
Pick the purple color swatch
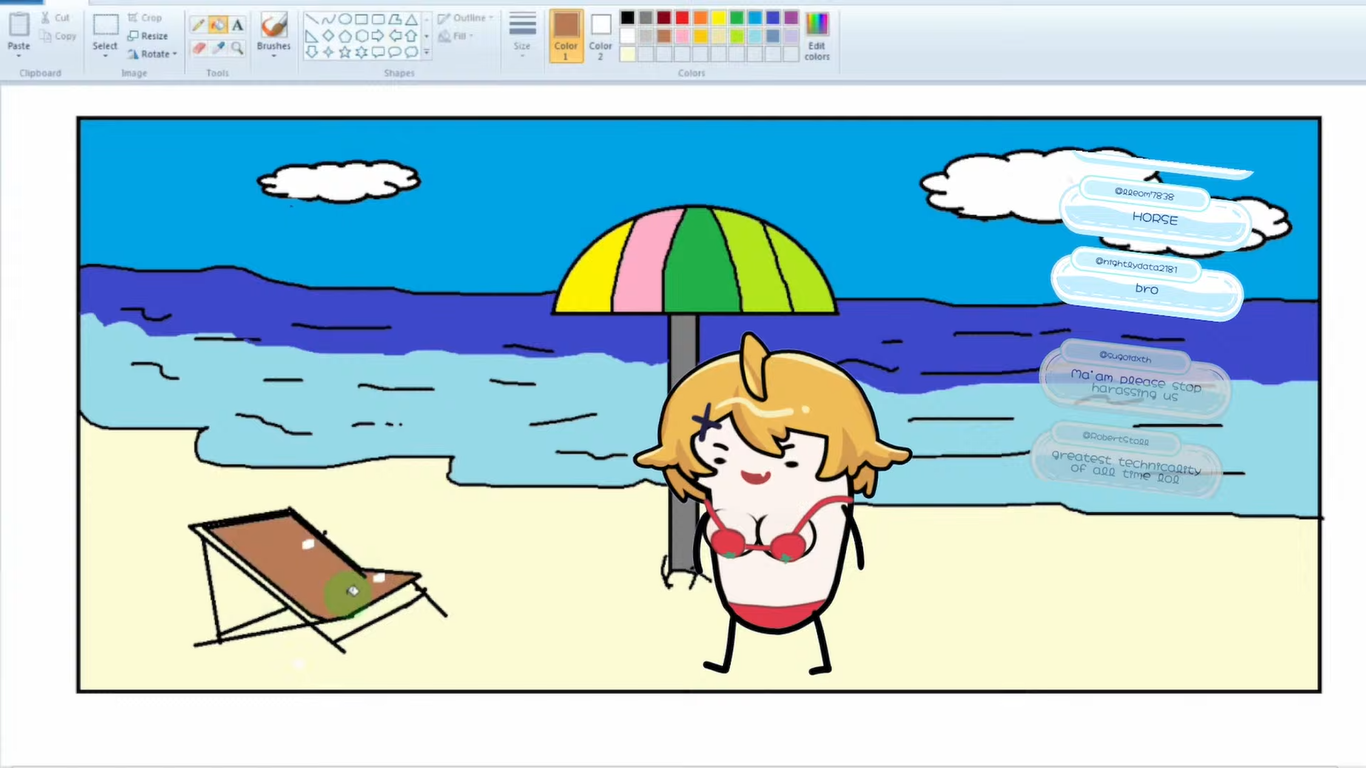[791, 18]
